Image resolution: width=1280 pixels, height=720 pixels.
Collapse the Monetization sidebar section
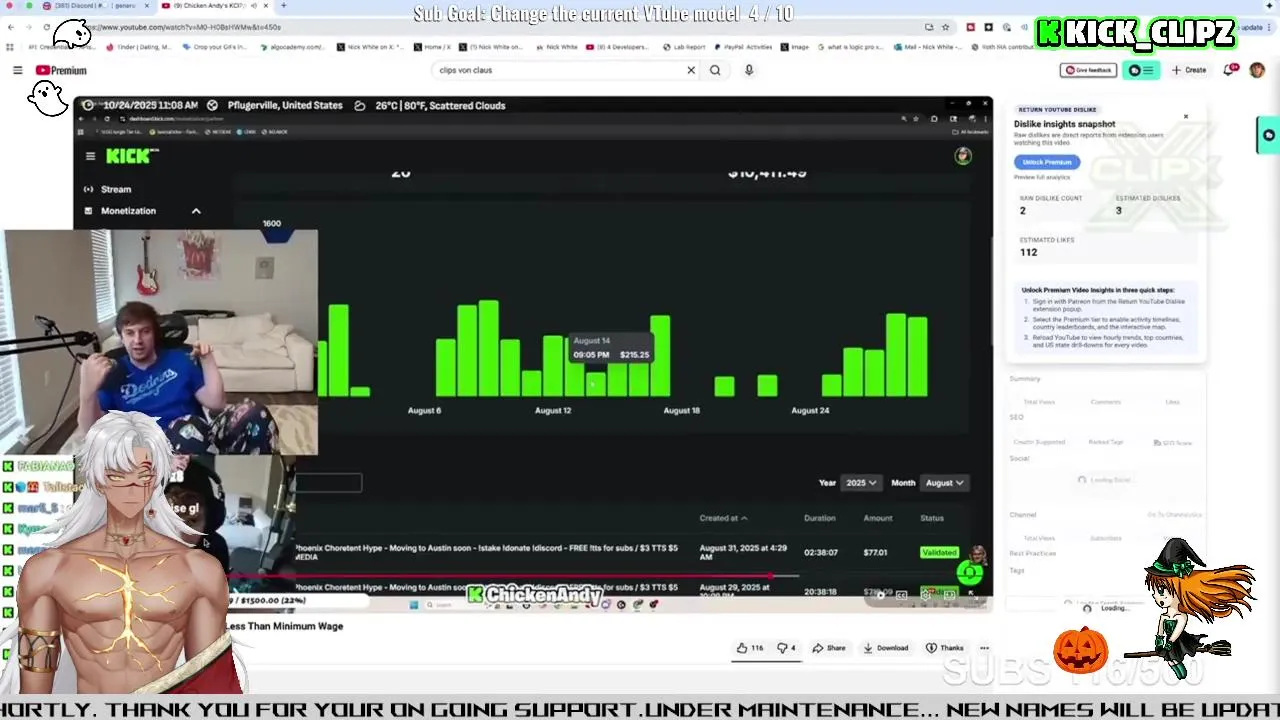(x=196, y=211)
